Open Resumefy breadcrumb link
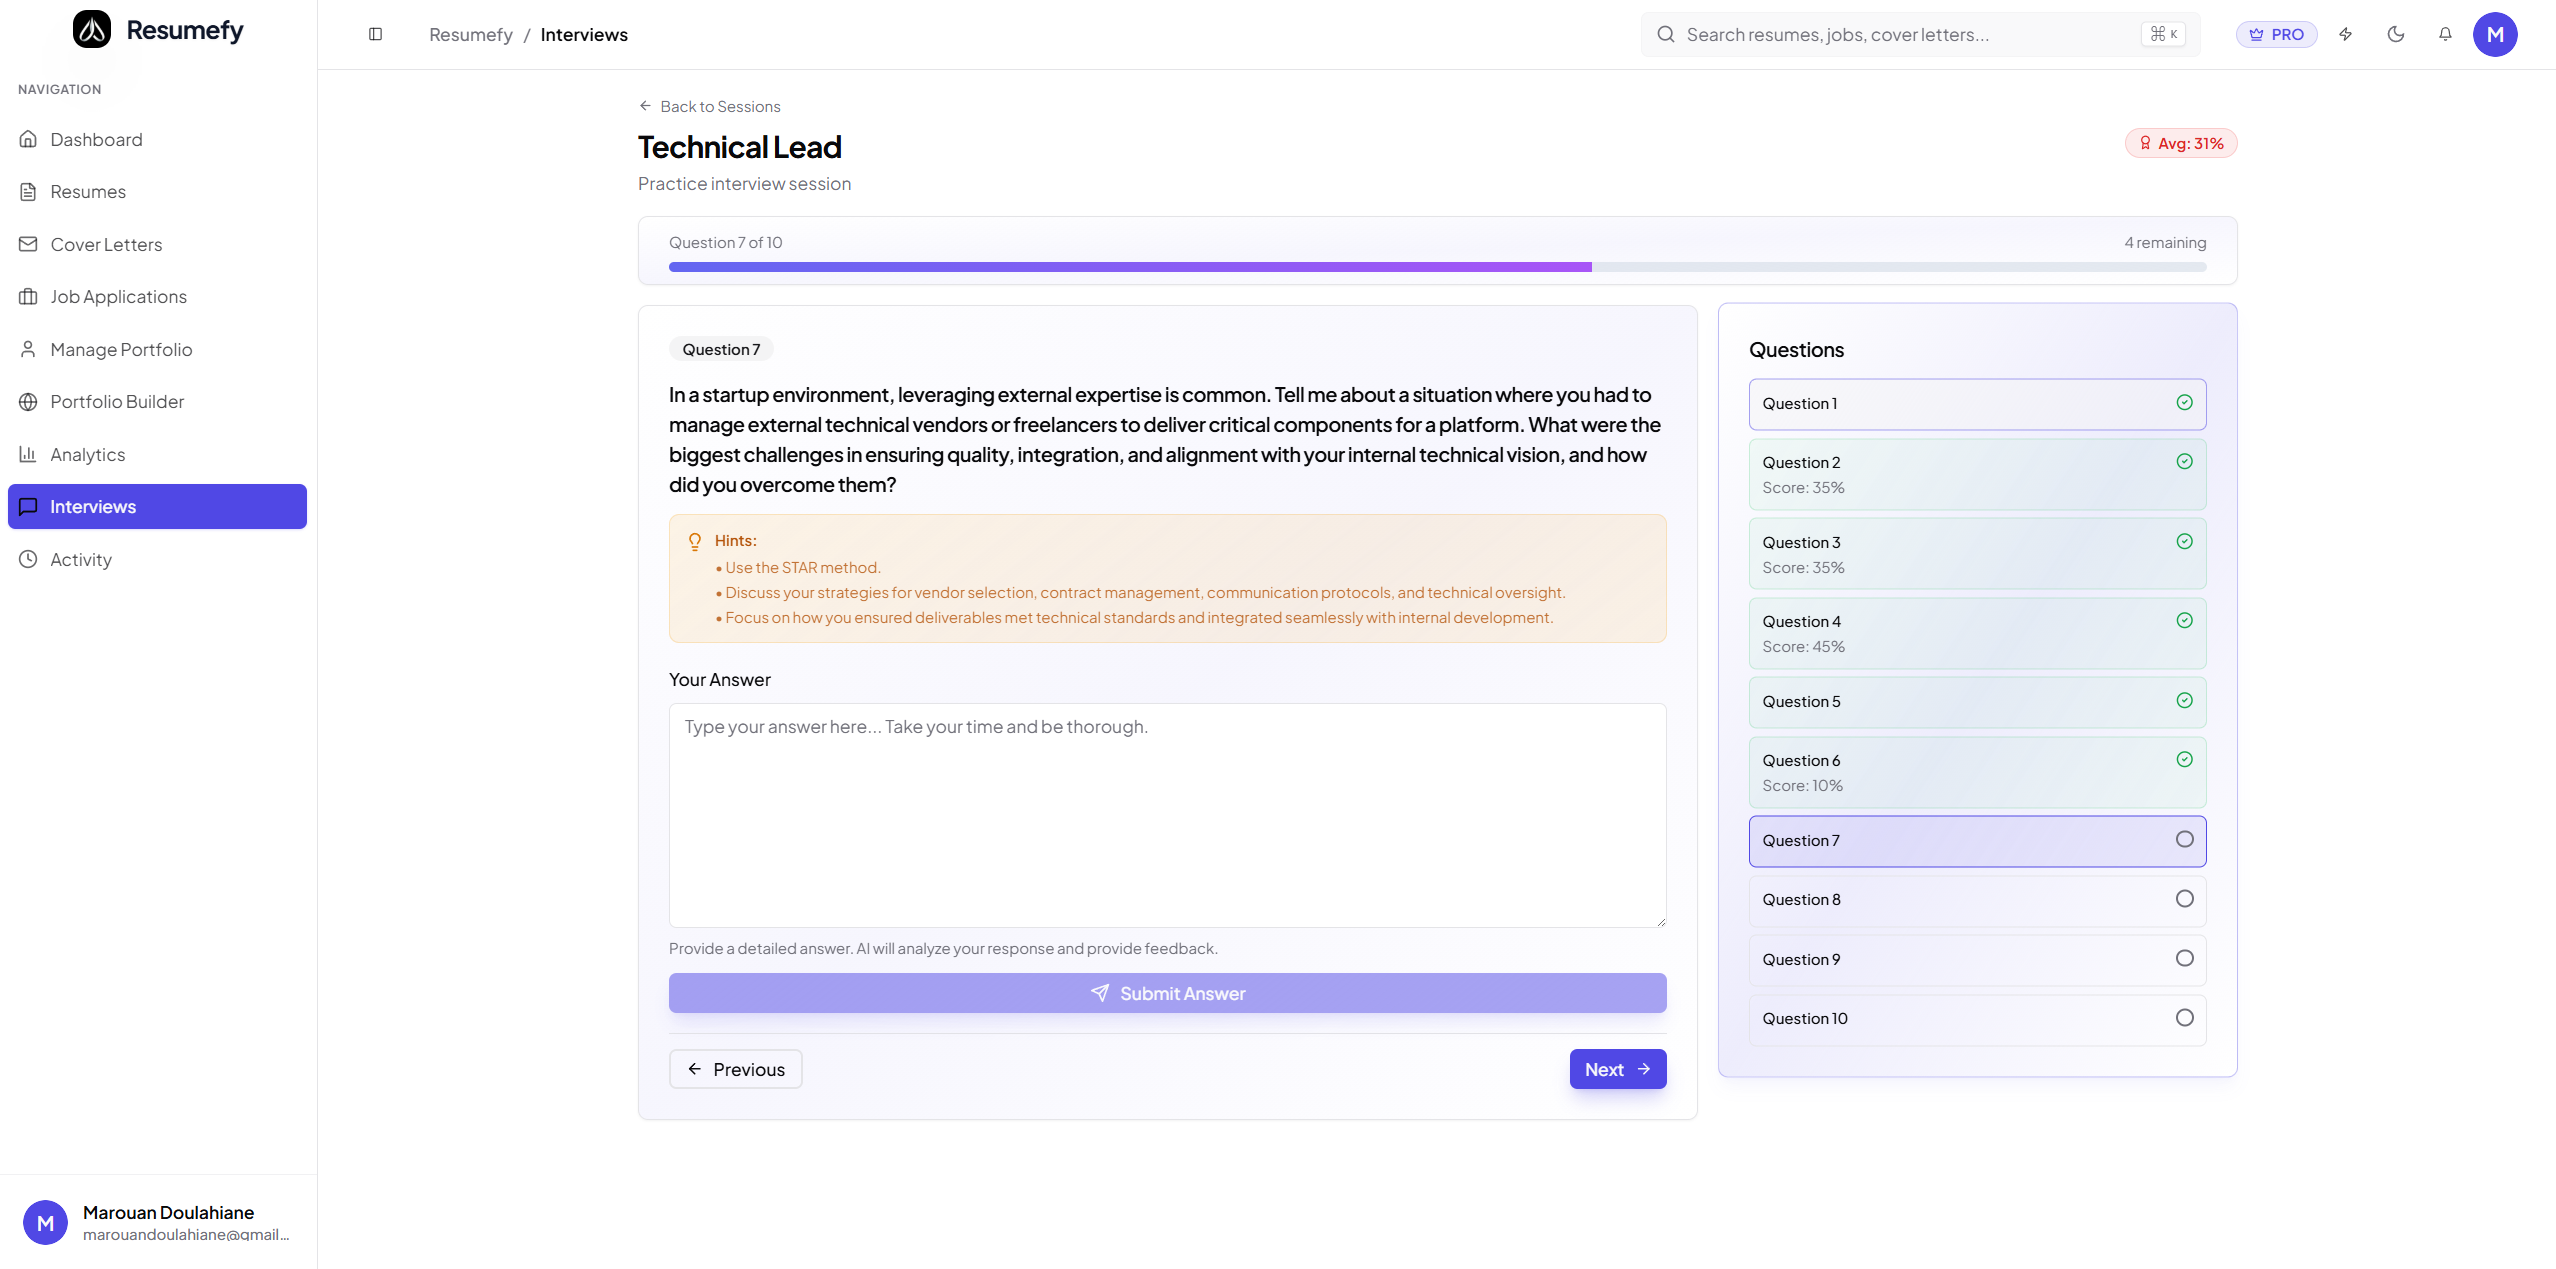 click(x=470, y=34)
